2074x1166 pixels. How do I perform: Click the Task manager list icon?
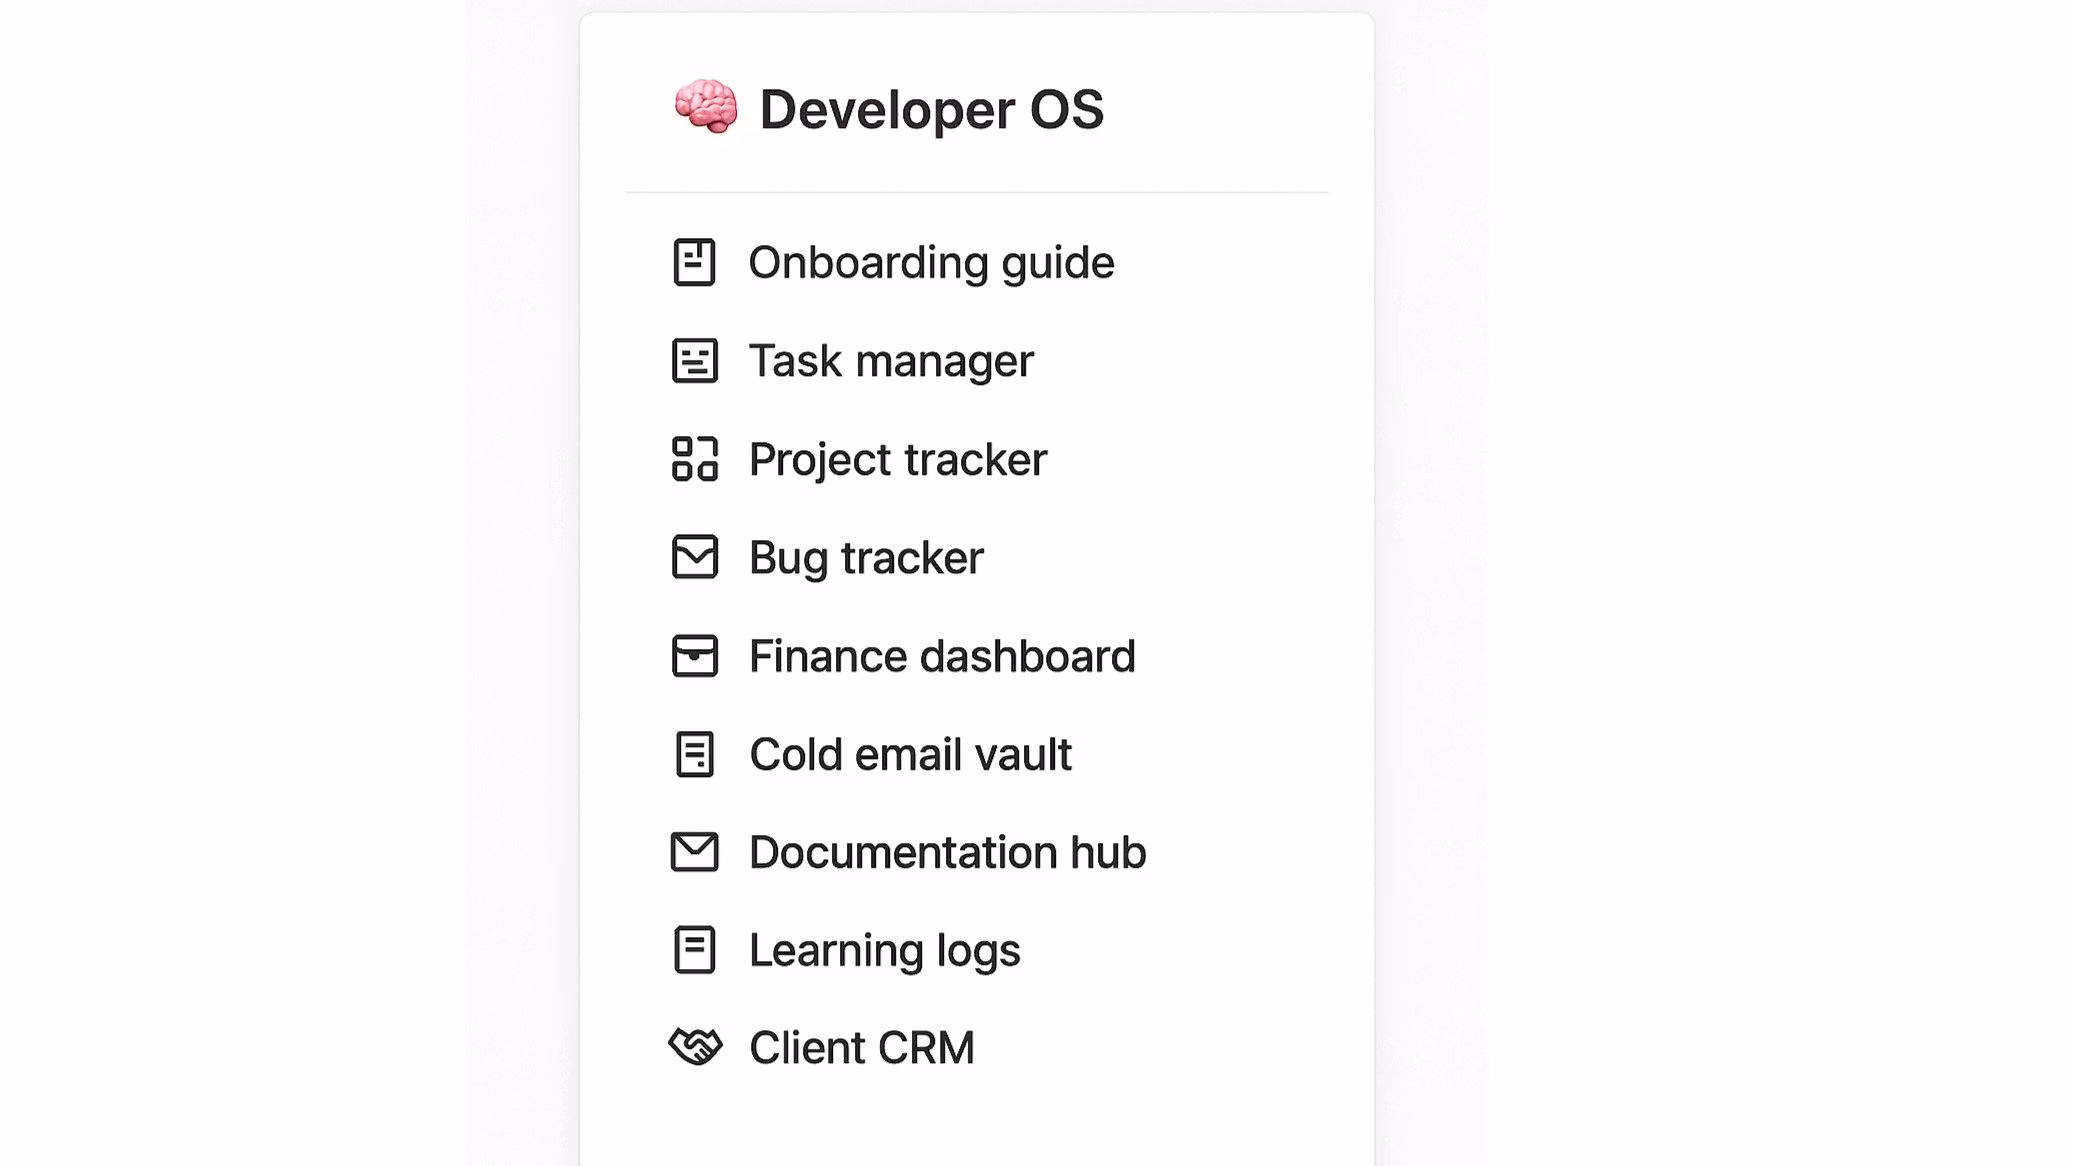click(694, 361)
